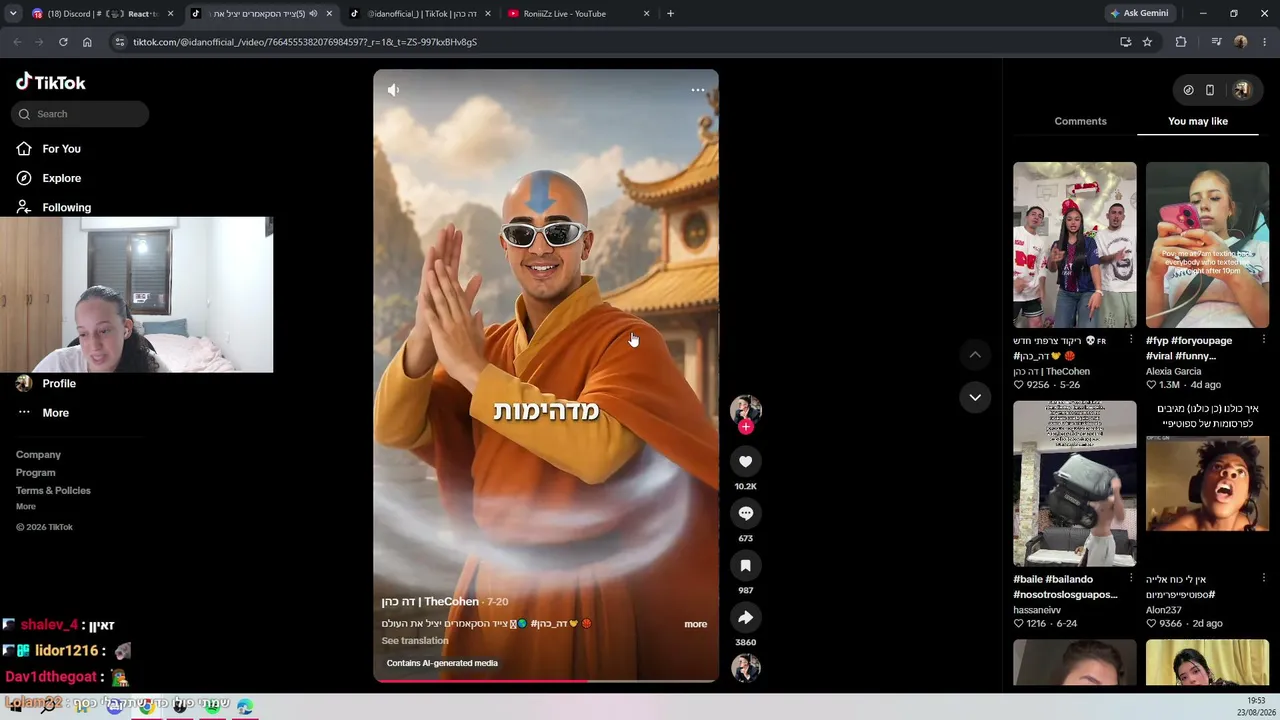The width and height of the screenshot is (1280, 720).
Task: Open the media control toolbar icon
Action: coord(1216,42)
